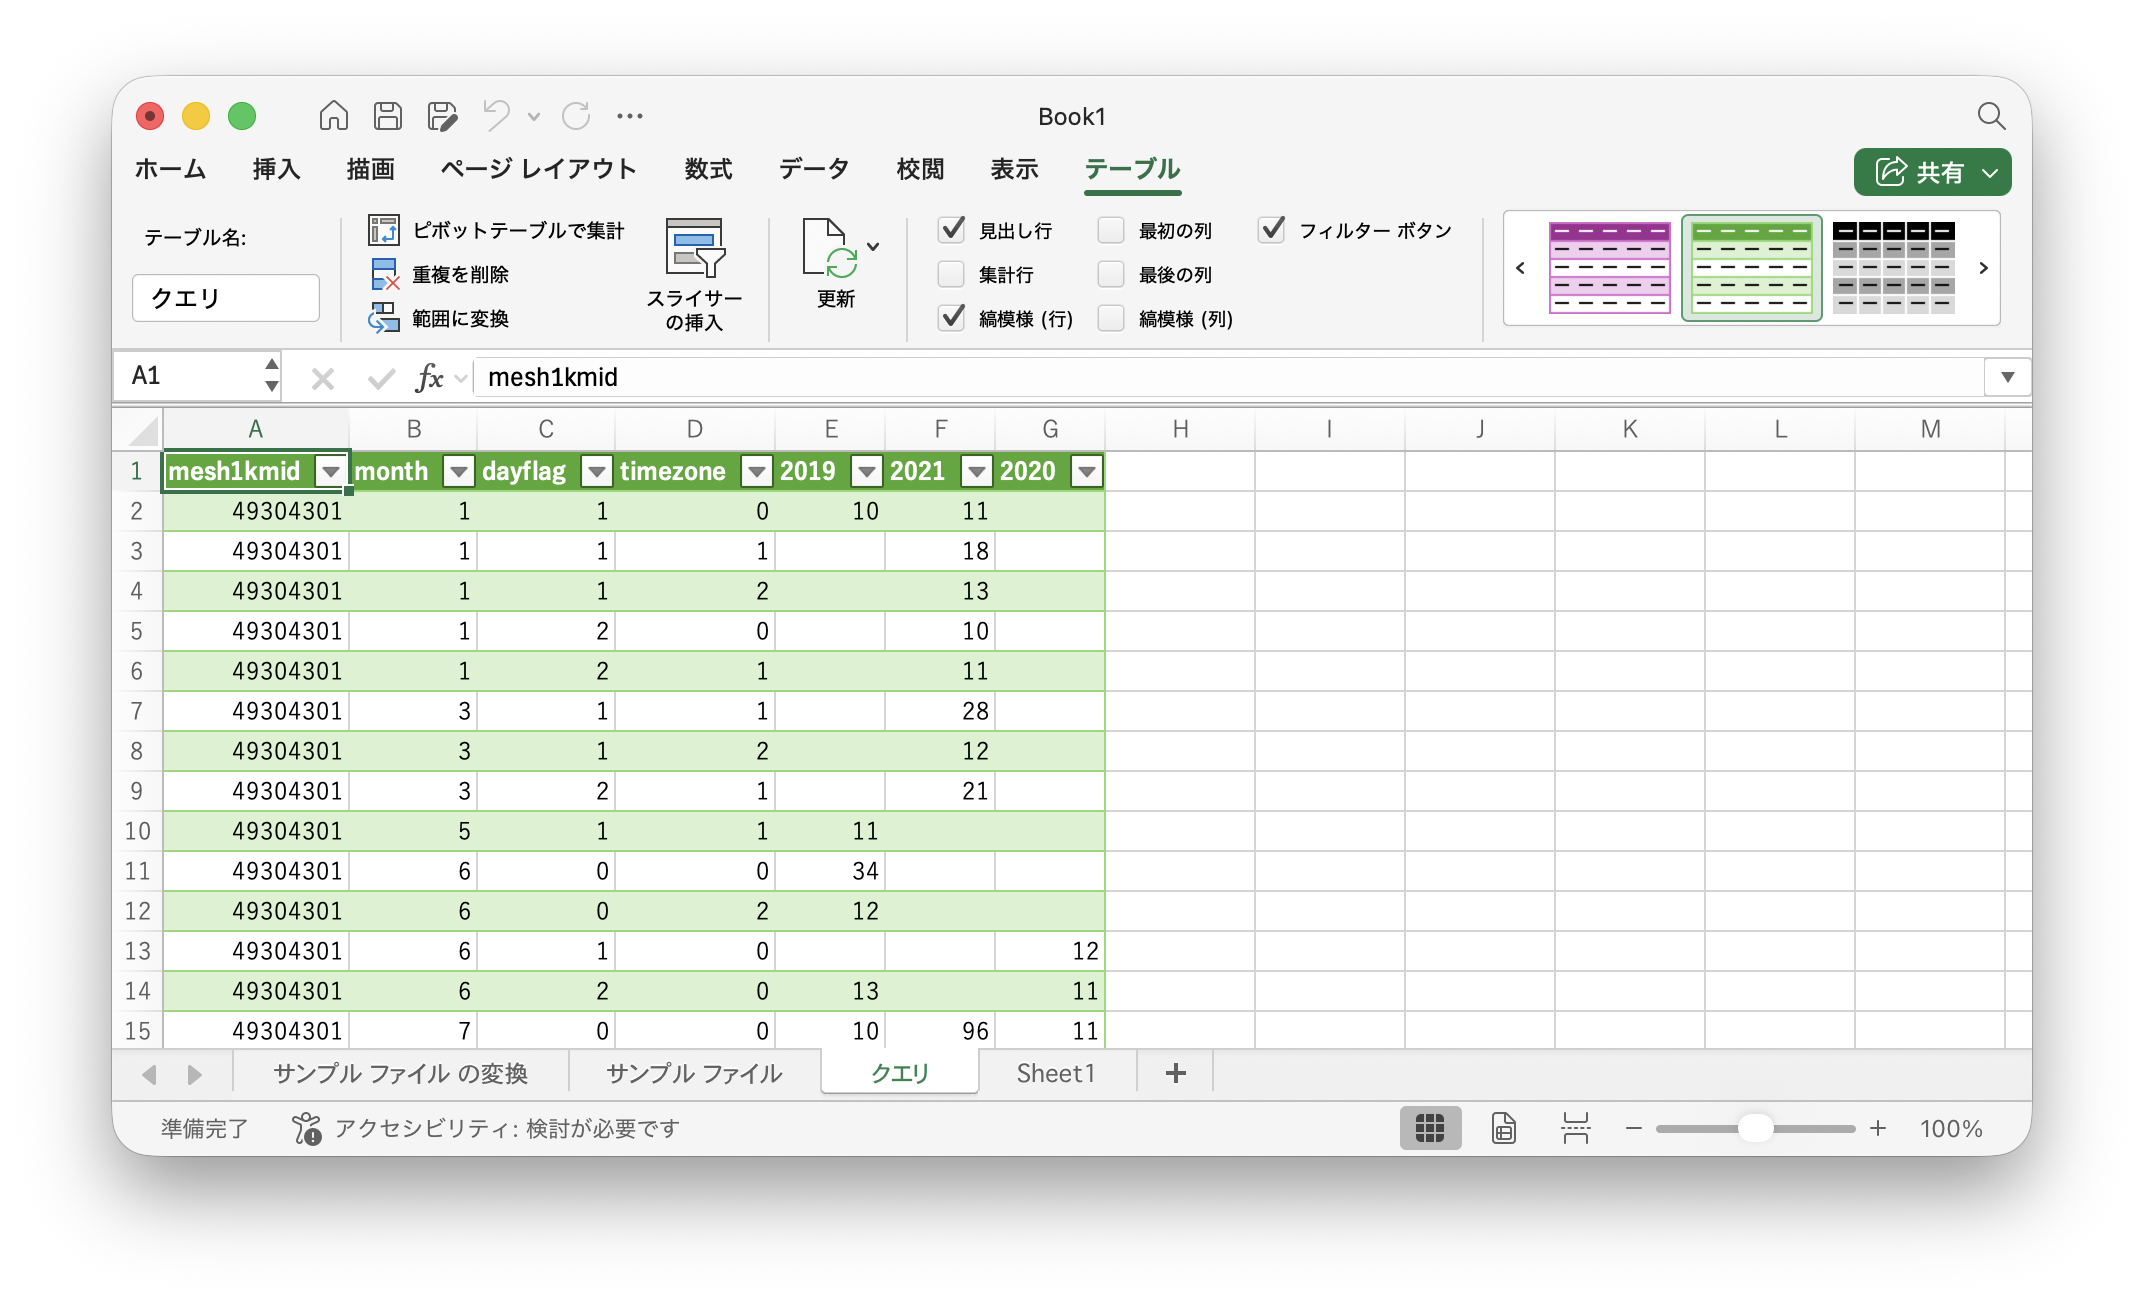2144x1304 pixels.
Task: Toggle the filter button checkbox
Action: click(1271, 230)
